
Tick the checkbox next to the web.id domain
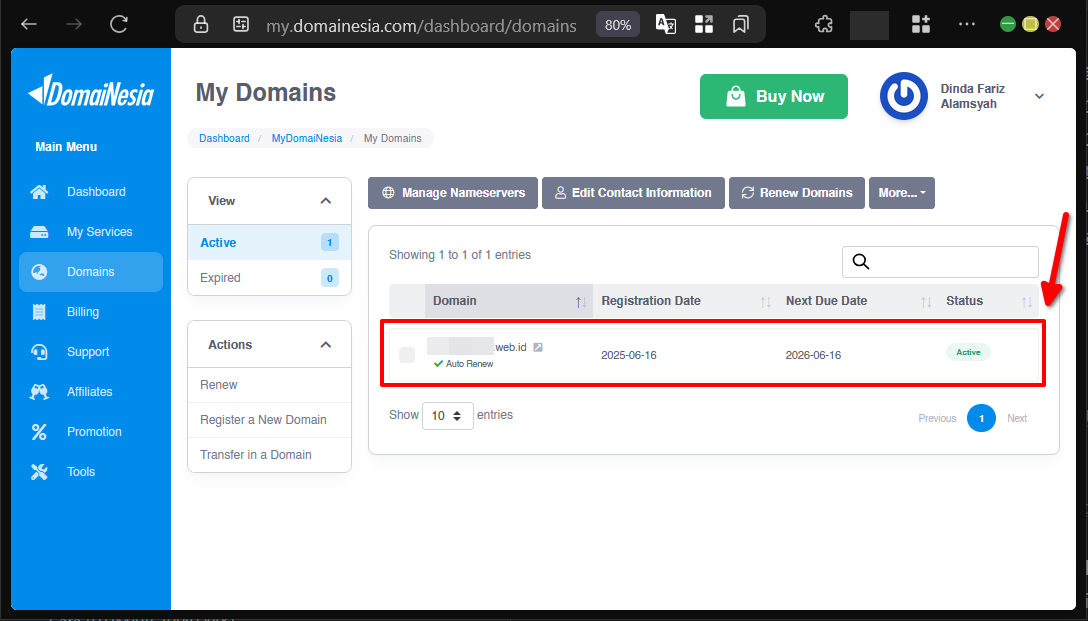click(x=405, y=353)
